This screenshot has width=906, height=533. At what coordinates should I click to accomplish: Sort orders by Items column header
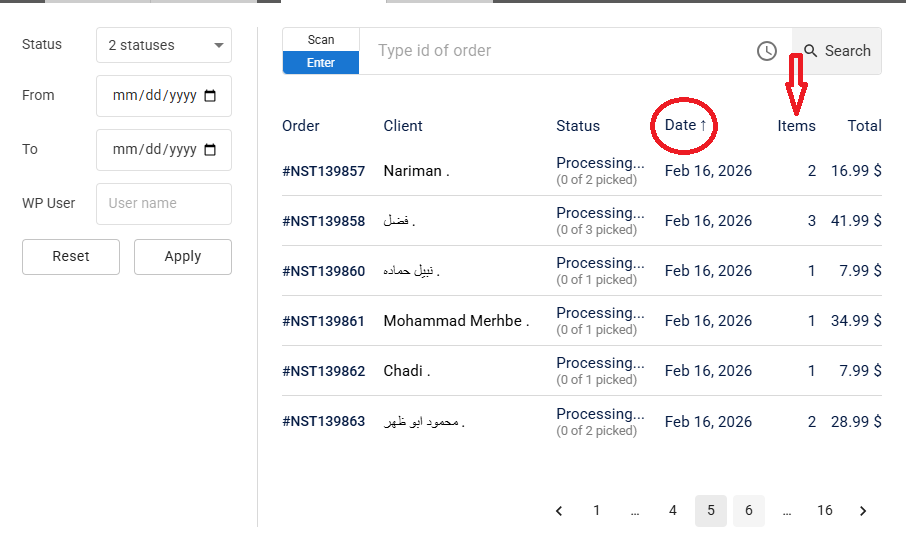click(x=796, y=126)
